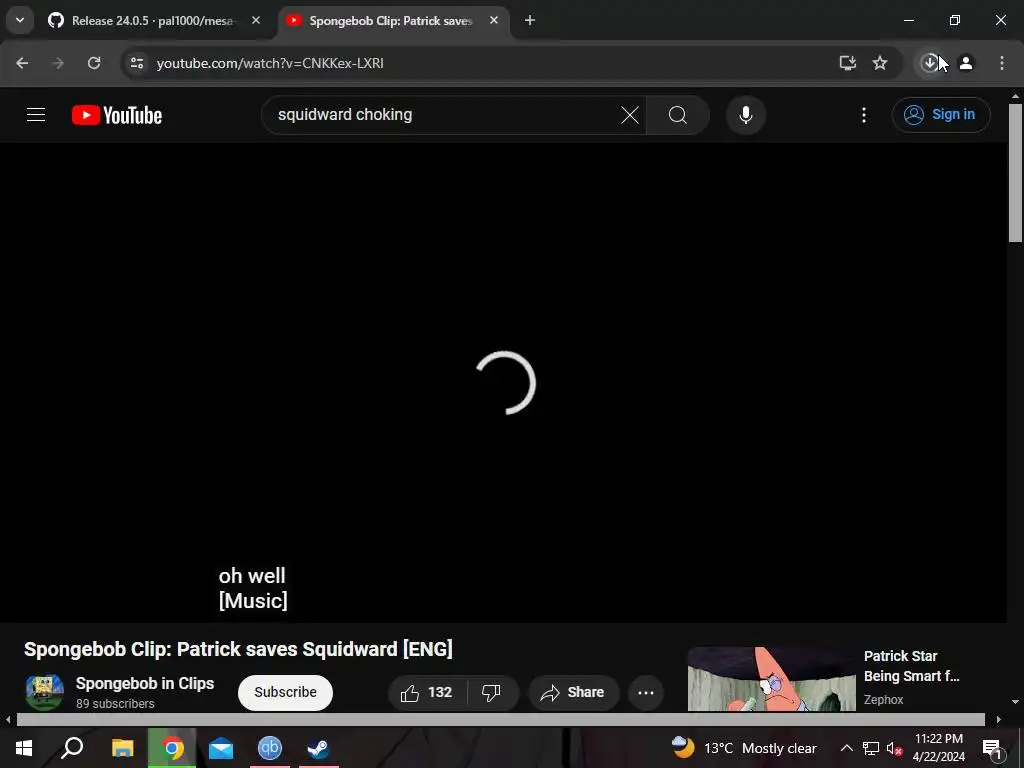Close the Release 24.0.5 GitHub tab
The width and height of the screenshot is (1024, 768).
pyautogui.click(x=256, y=20)
